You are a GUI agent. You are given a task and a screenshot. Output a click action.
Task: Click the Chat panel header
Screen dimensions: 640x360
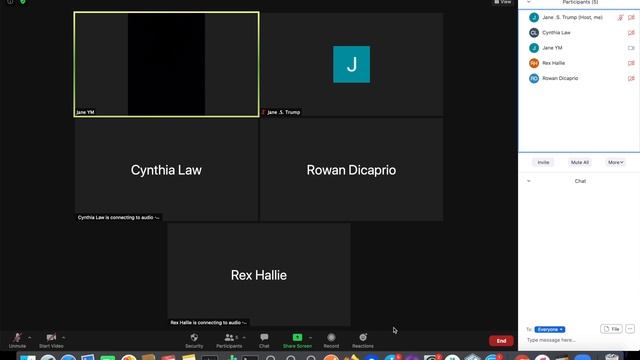[x=580, y=181]
